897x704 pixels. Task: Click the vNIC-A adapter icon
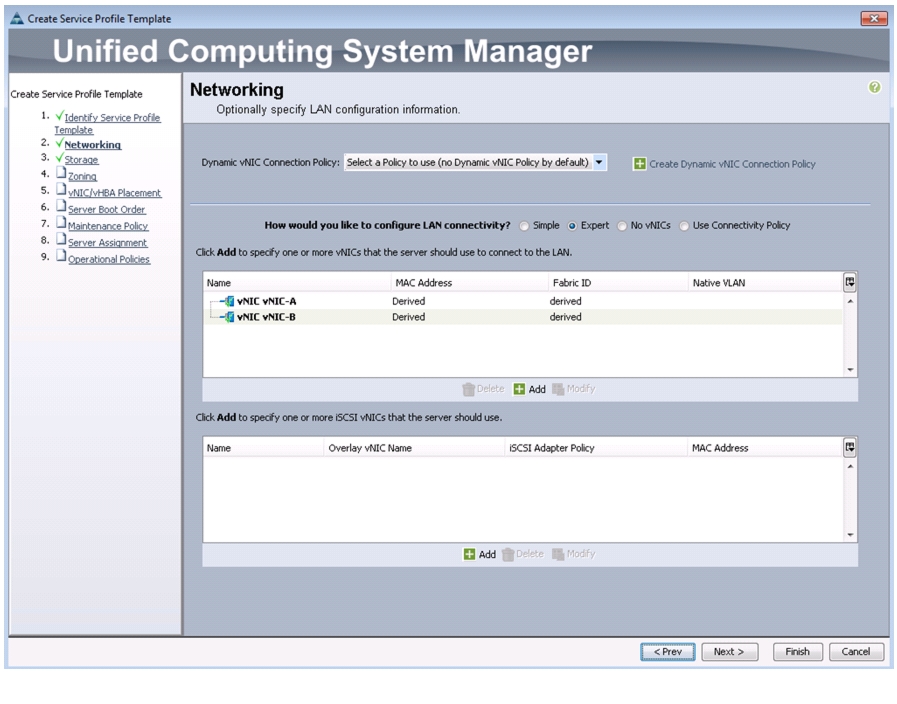pos(228,301)
